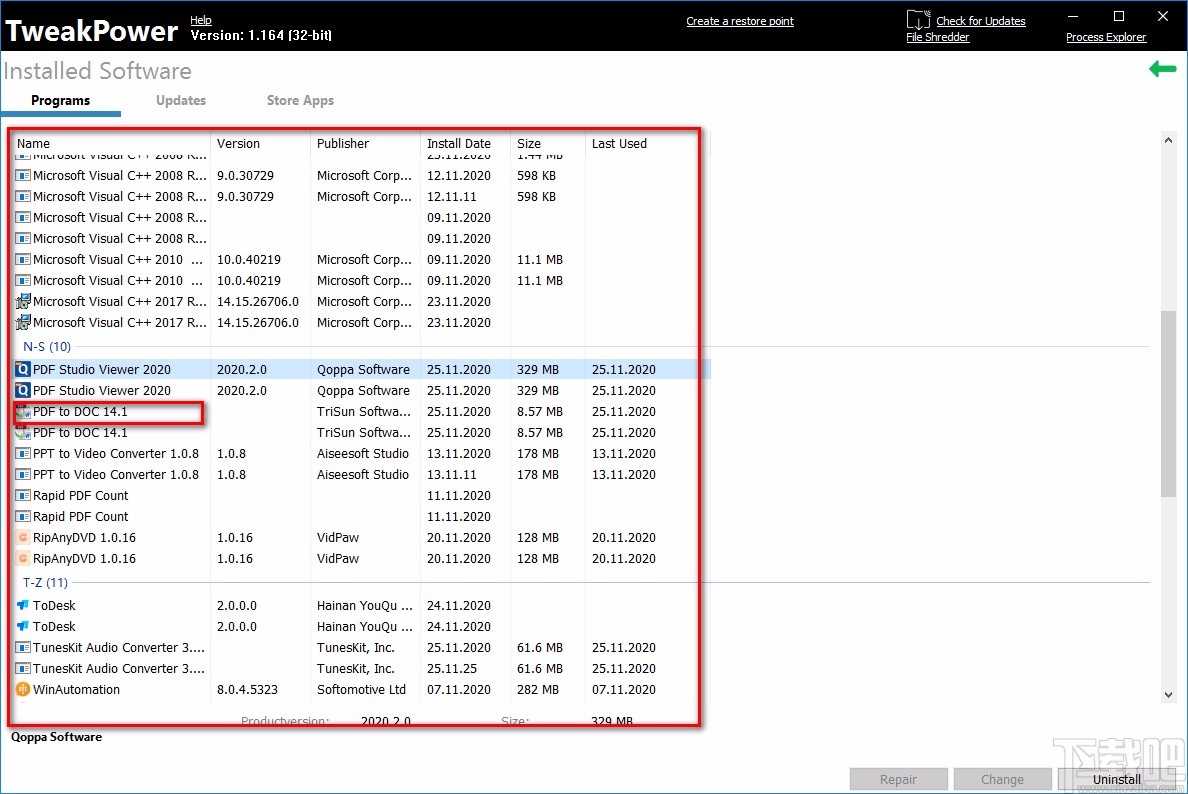Click the green back arrow icon
Image resolution: width=1188 pixels, height=794 pixels.
point(1162,70)
